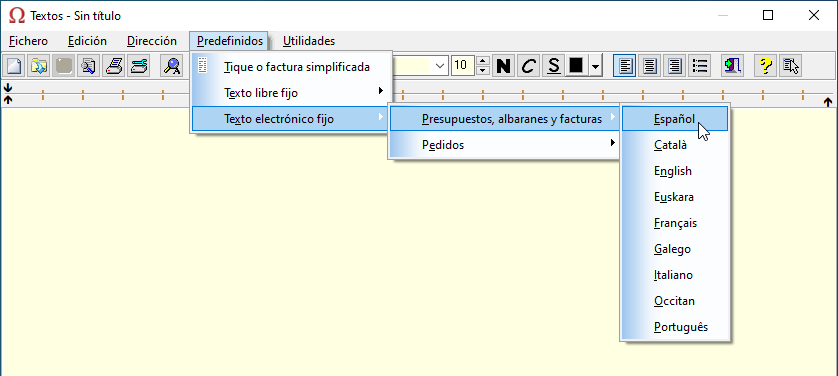838x376 pixels.
Task: Maximize the Textos window
Action: (x=768, y=15)
